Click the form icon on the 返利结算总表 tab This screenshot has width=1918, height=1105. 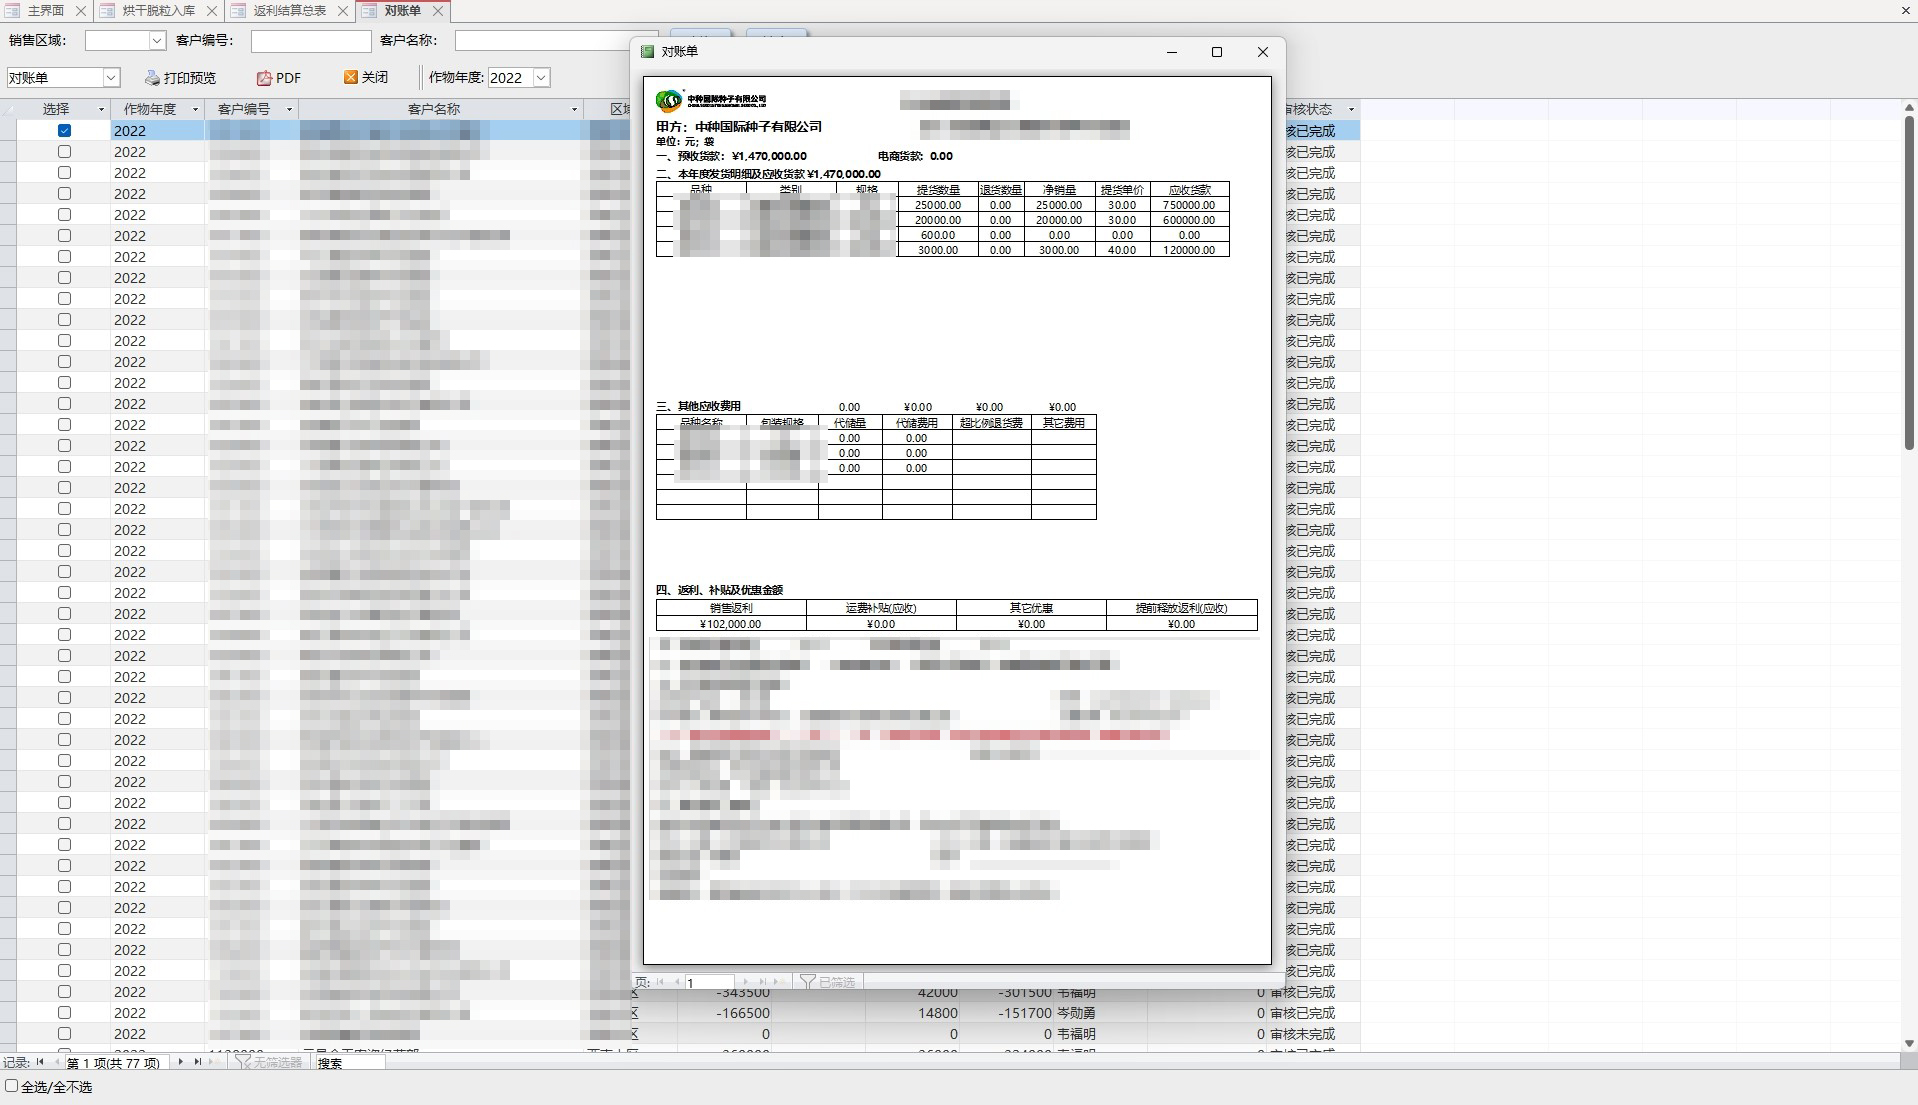click(239, 11)
